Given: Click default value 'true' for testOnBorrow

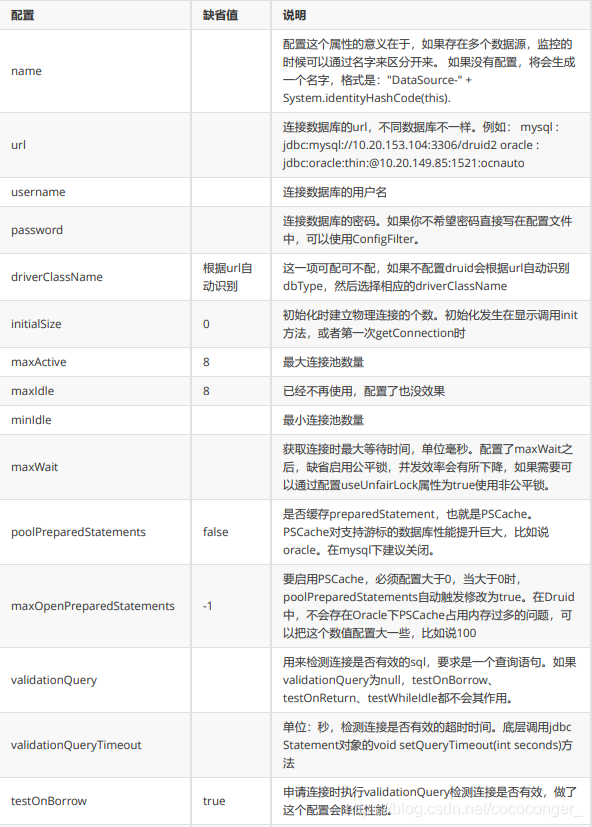Looking at the screenshot, I should [x=214, y=801].
